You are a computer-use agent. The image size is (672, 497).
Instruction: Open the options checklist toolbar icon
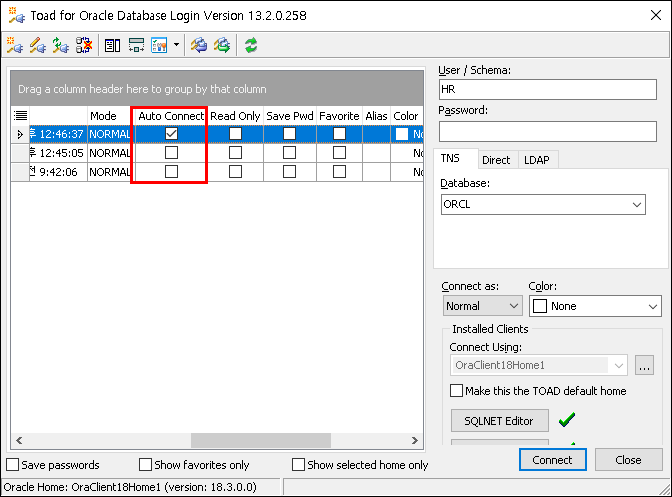point(159,45)
